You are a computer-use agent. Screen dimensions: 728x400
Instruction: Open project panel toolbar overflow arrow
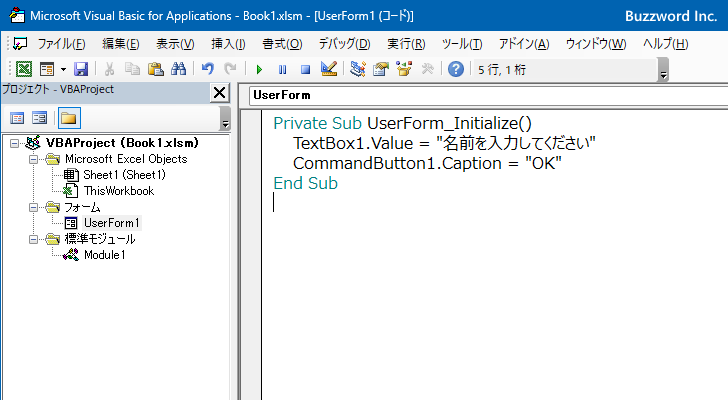coord(225,118)
